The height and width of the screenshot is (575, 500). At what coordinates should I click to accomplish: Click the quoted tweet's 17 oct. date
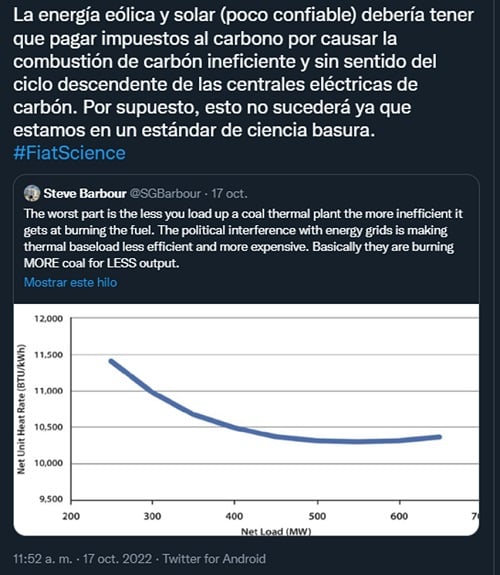[229, 193]
